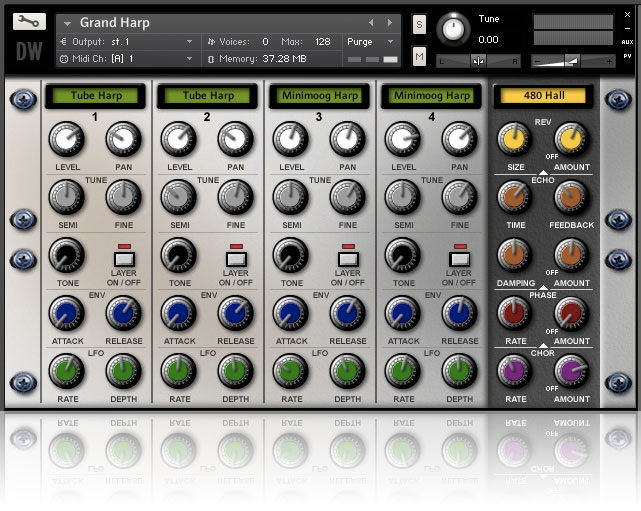Click the chorus Amount knob
The image size is (641, 511).
(x=573, y=371)
